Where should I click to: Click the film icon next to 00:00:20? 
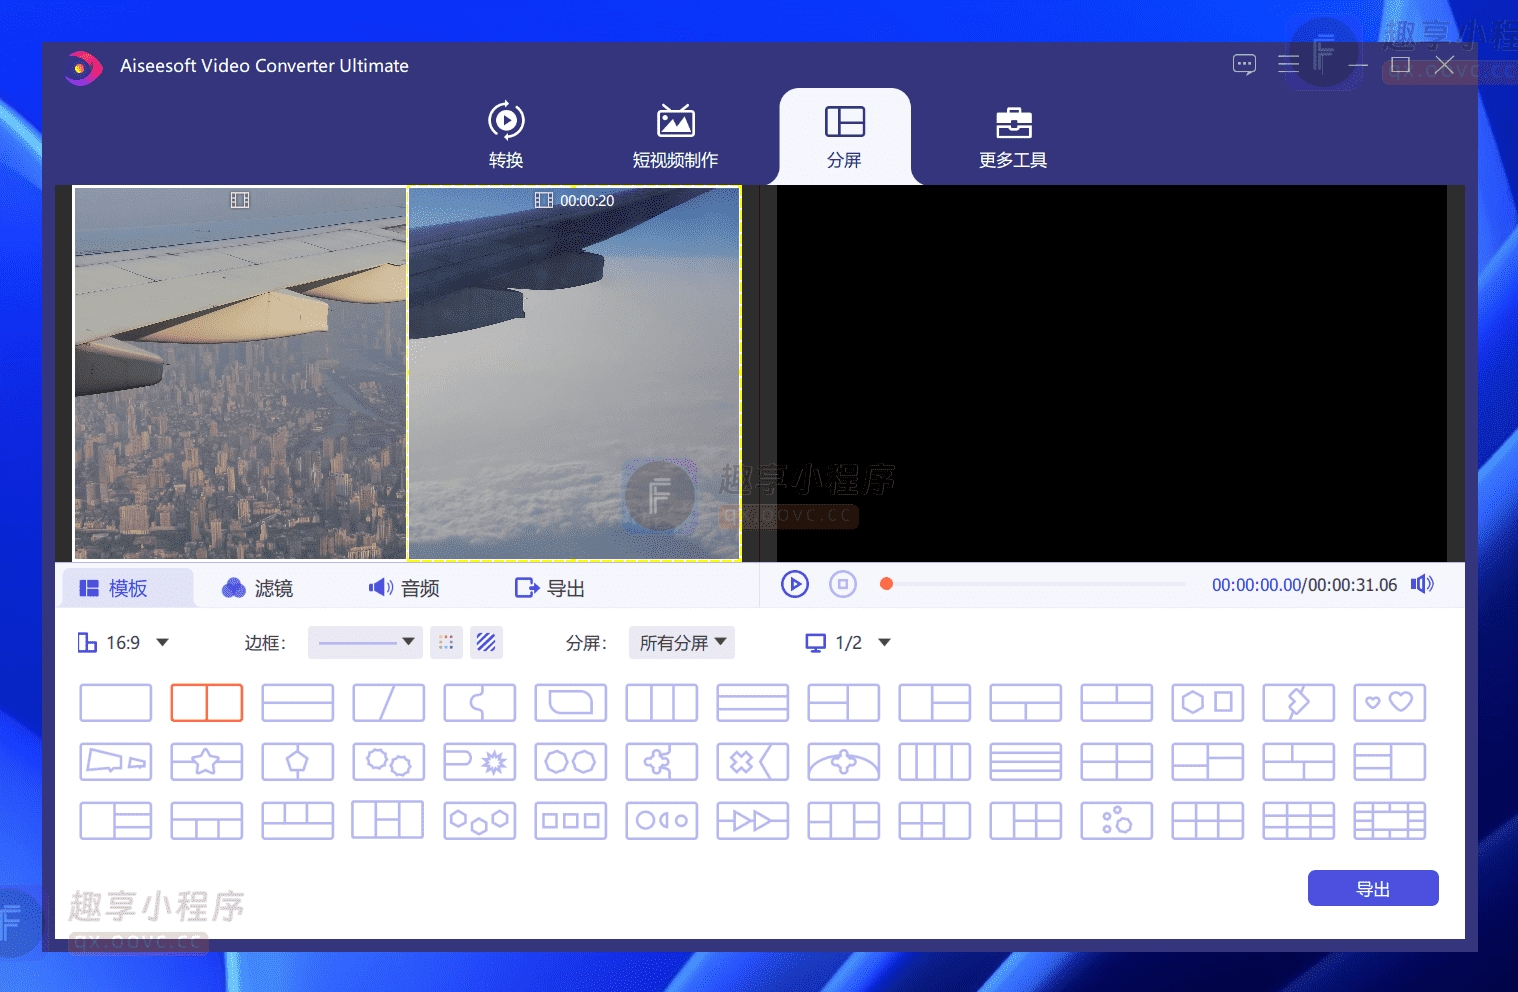pos(544,200)
